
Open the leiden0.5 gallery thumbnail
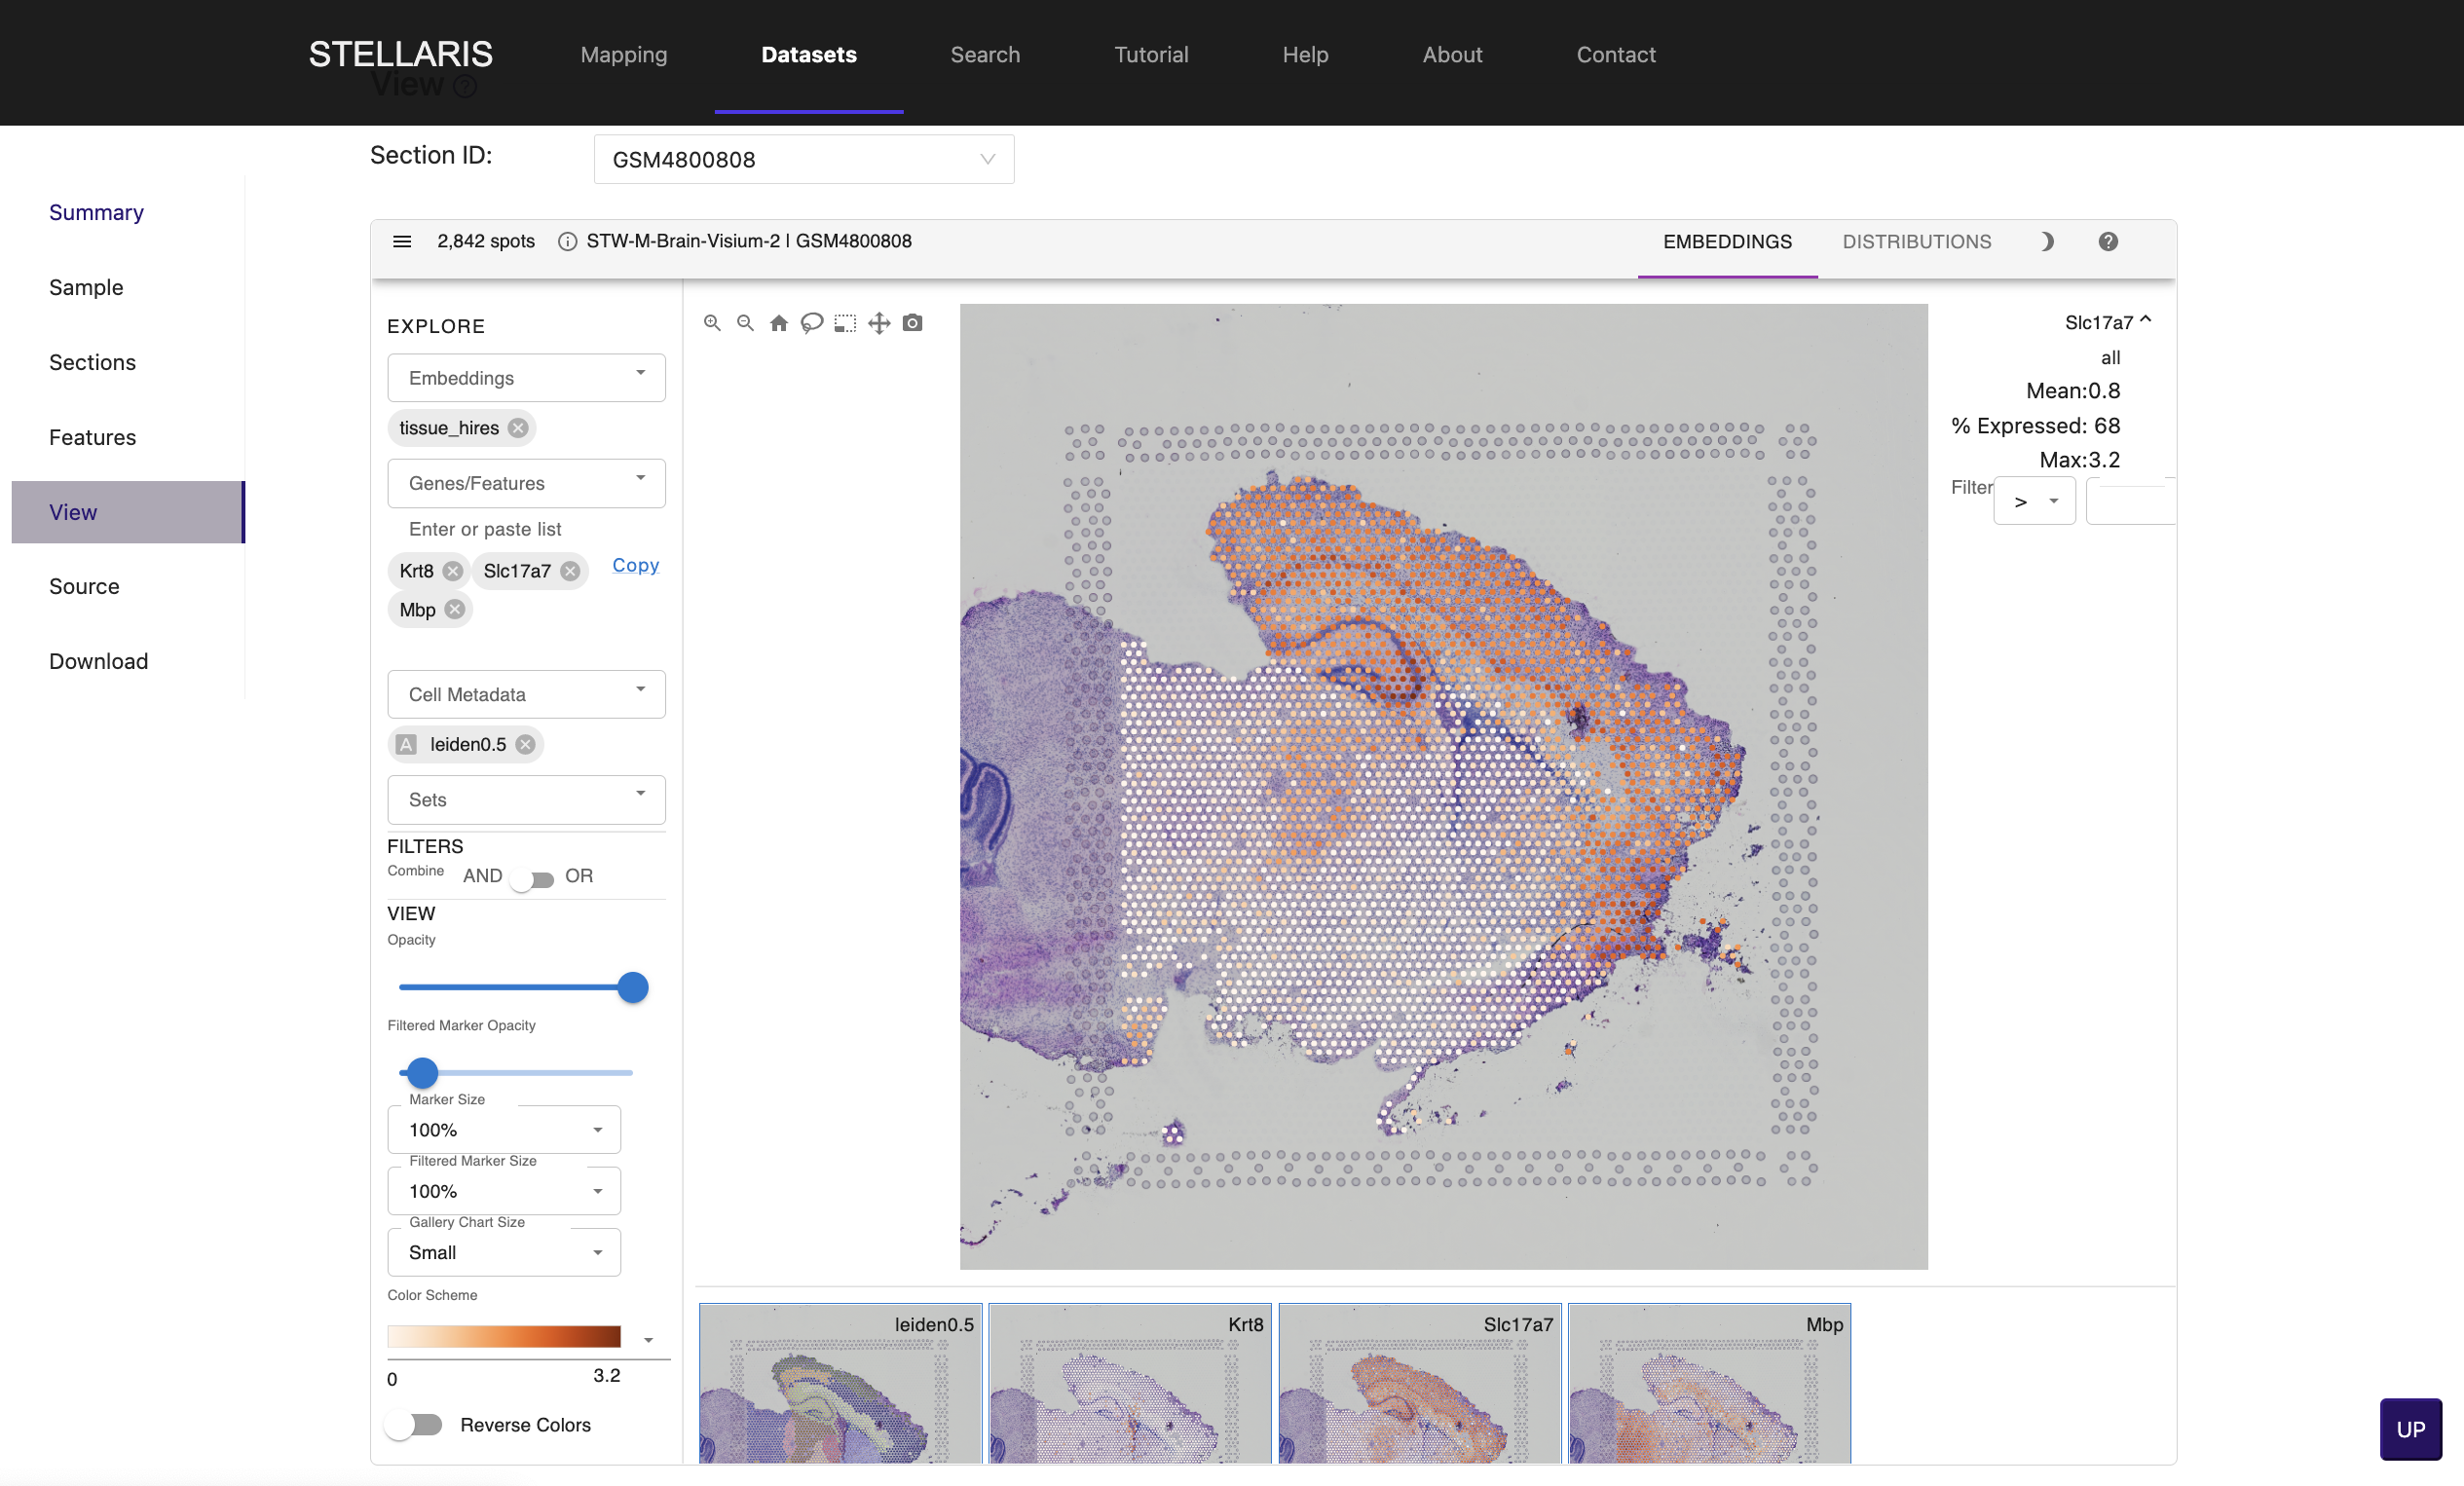(840, 1383)
